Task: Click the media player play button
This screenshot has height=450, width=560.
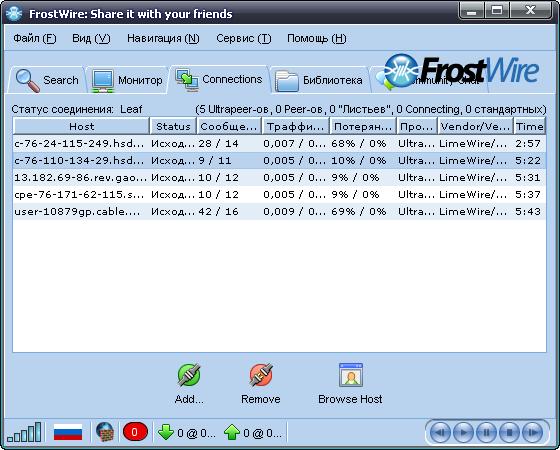Action: (463, 432)
